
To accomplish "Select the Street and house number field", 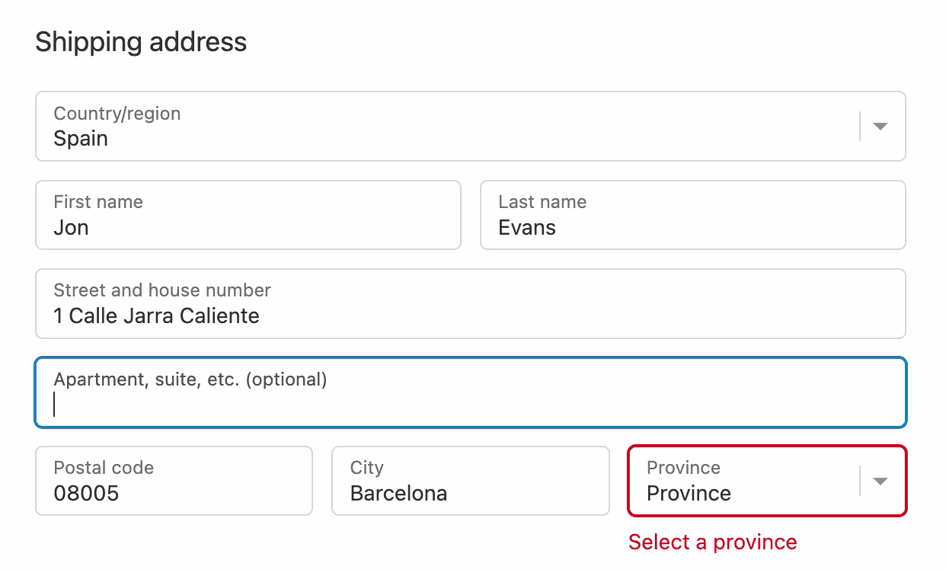I will pyautogui.click(x=471, y=303).
